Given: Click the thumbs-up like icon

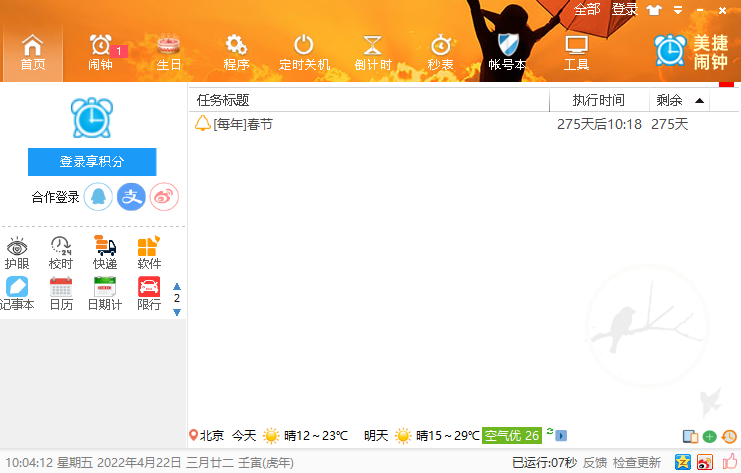Looking at the screenshot, I should click(x=731, y=462).
